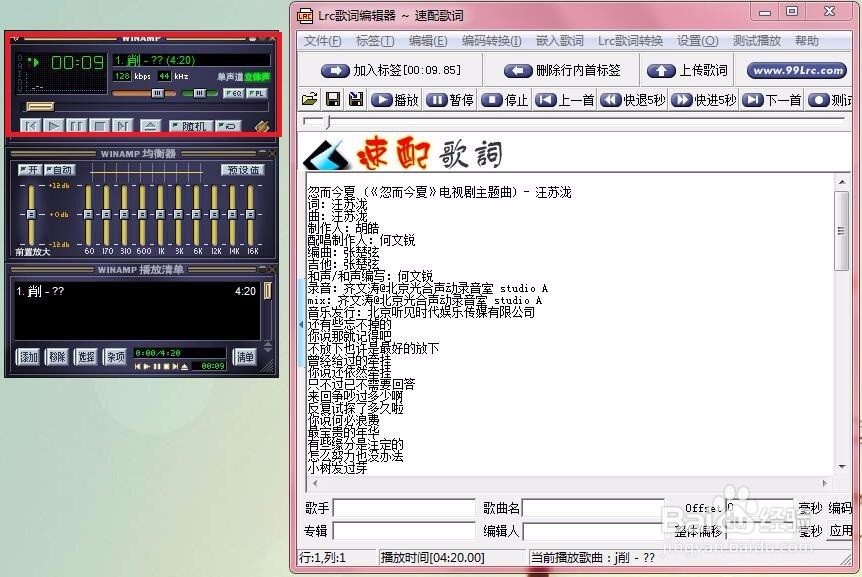This screenshot has height=577, width=862.
Task: Click save floppy disk icon
Action: coord(333,99)
